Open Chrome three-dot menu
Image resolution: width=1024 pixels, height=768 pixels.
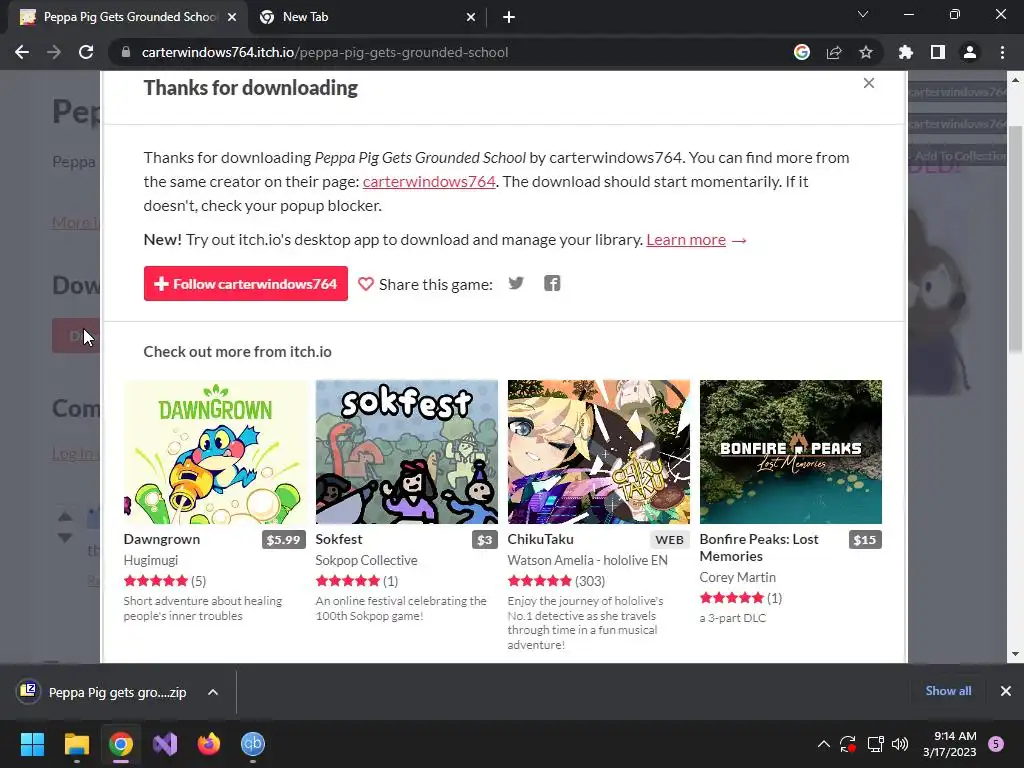point(1002,52)
